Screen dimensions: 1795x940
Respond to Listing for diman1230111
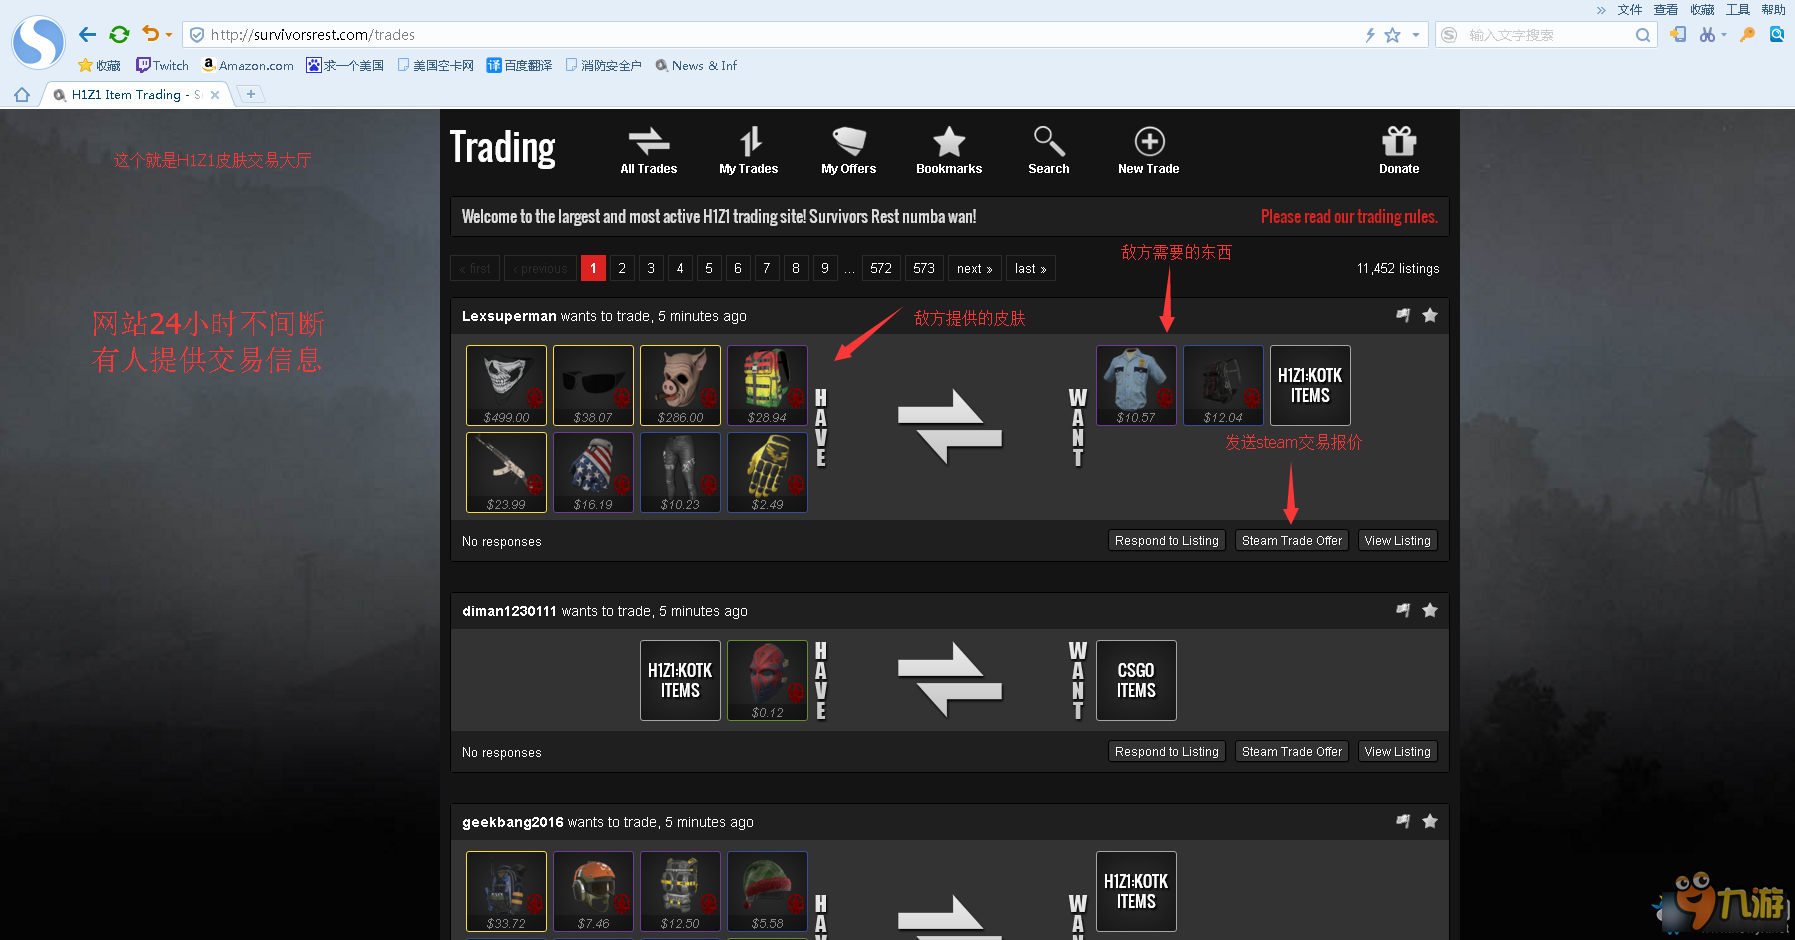coord(1167,752)
